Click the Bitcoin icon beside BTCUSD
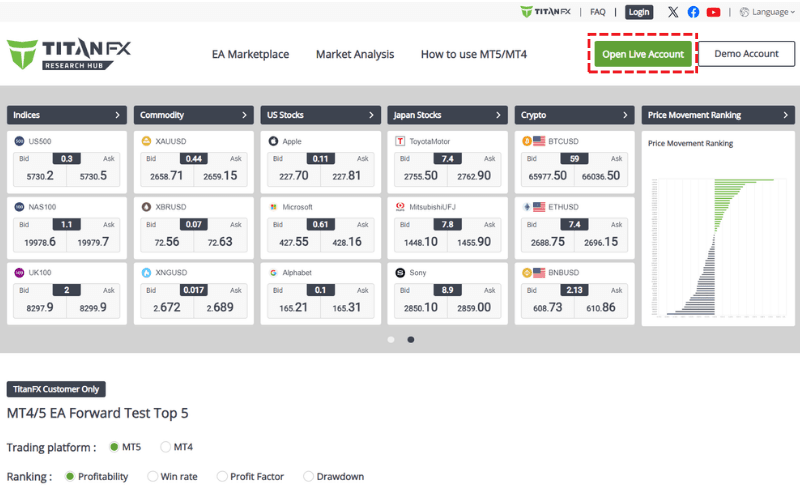Viewport: 800px width, 500px height. coord(527,141)
